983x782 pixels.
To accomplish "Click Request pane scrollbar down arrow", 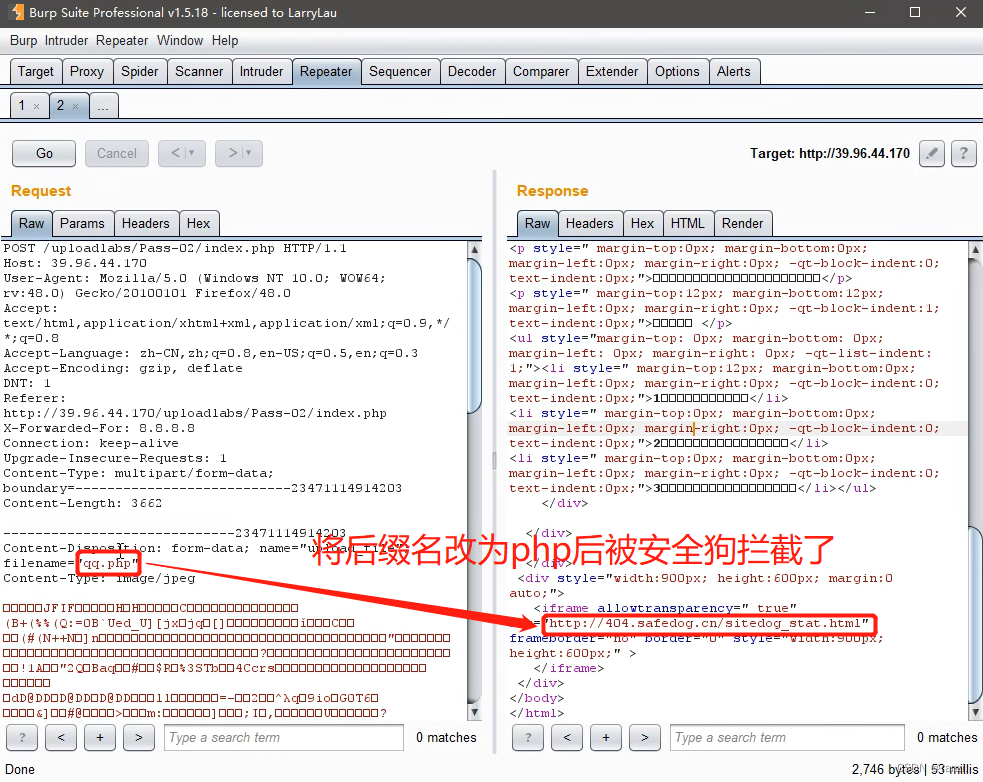I will tap(475, 712).
